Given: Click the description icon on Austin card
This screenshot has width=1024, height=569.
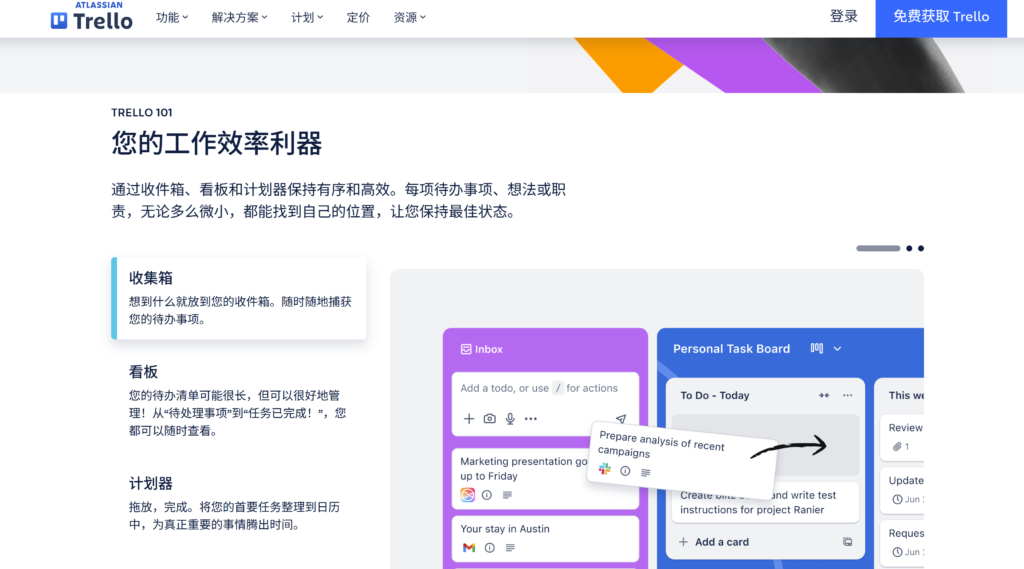Looking at the screenshot, I should [510, 548].
